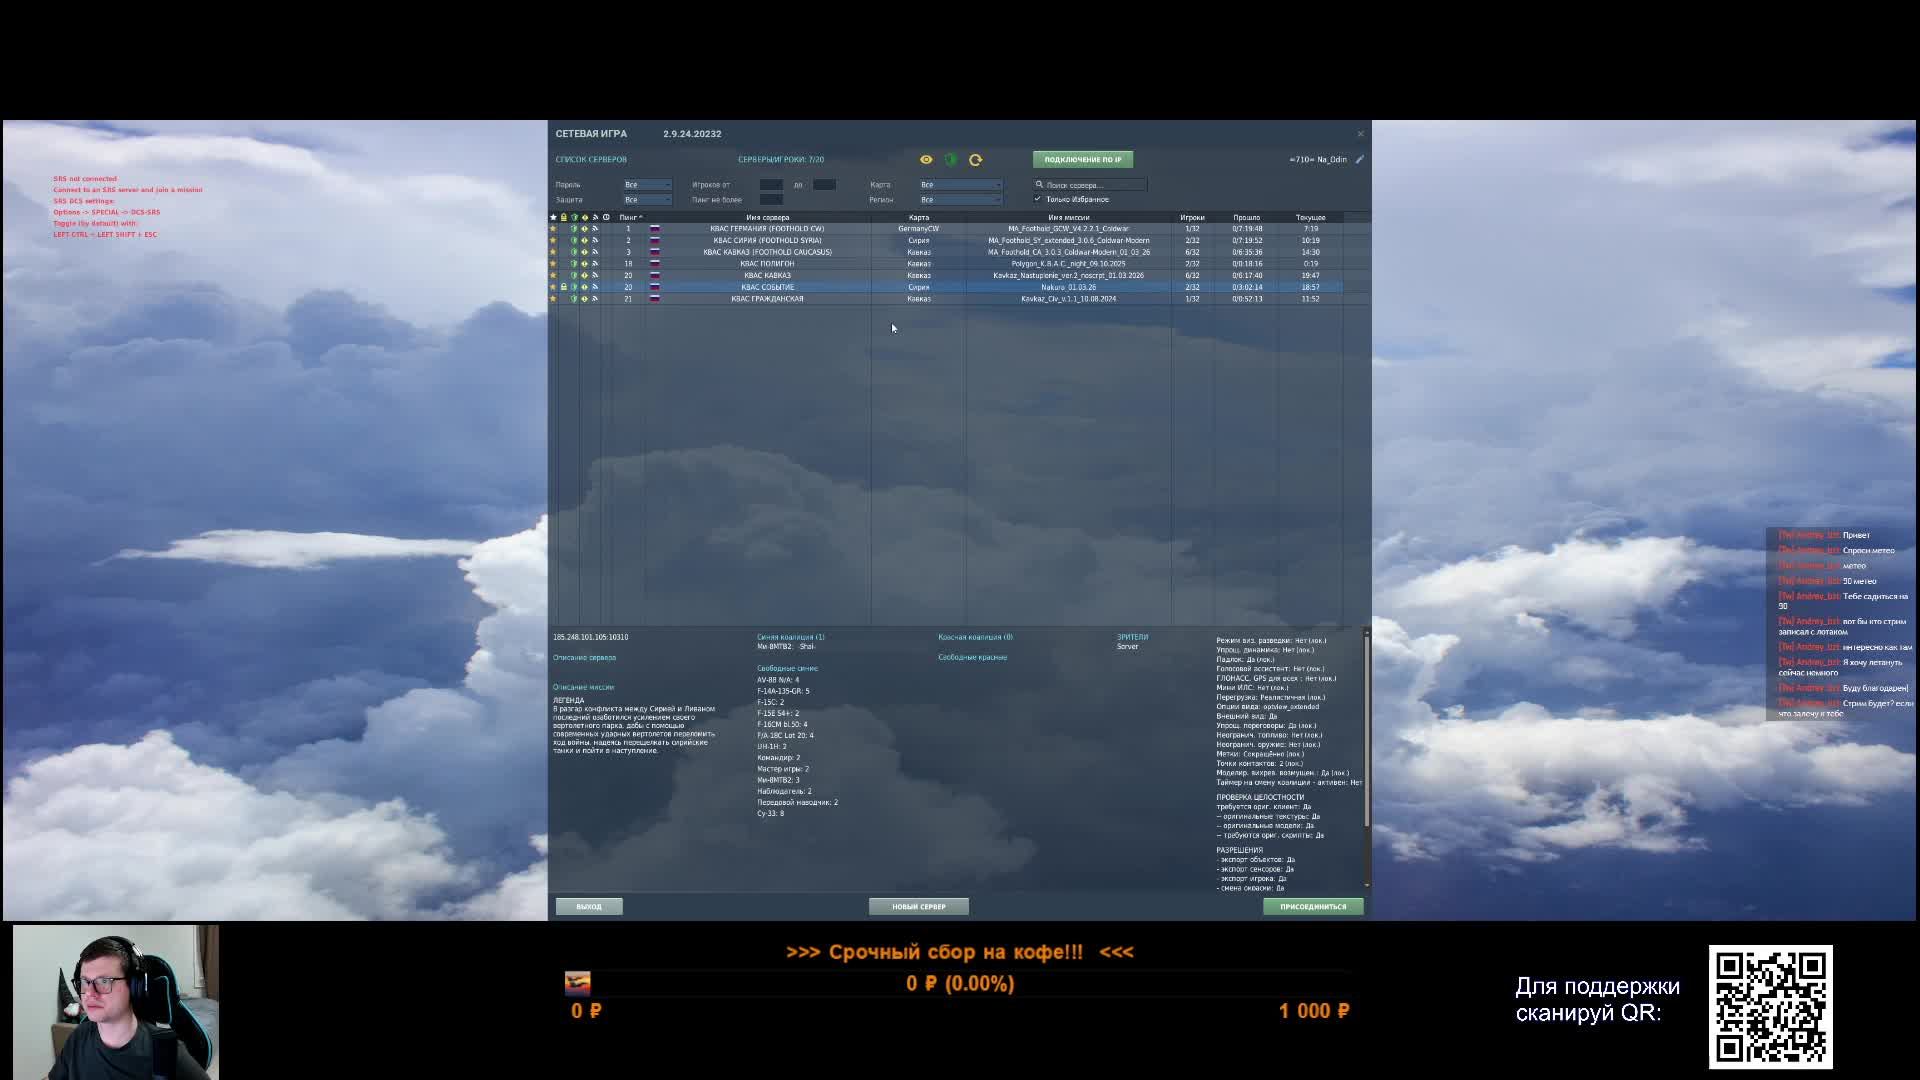Viewport: 1920px width, 1080px height.
Task: Click search magnifier icon in server search
Action: click(1040, 185)
